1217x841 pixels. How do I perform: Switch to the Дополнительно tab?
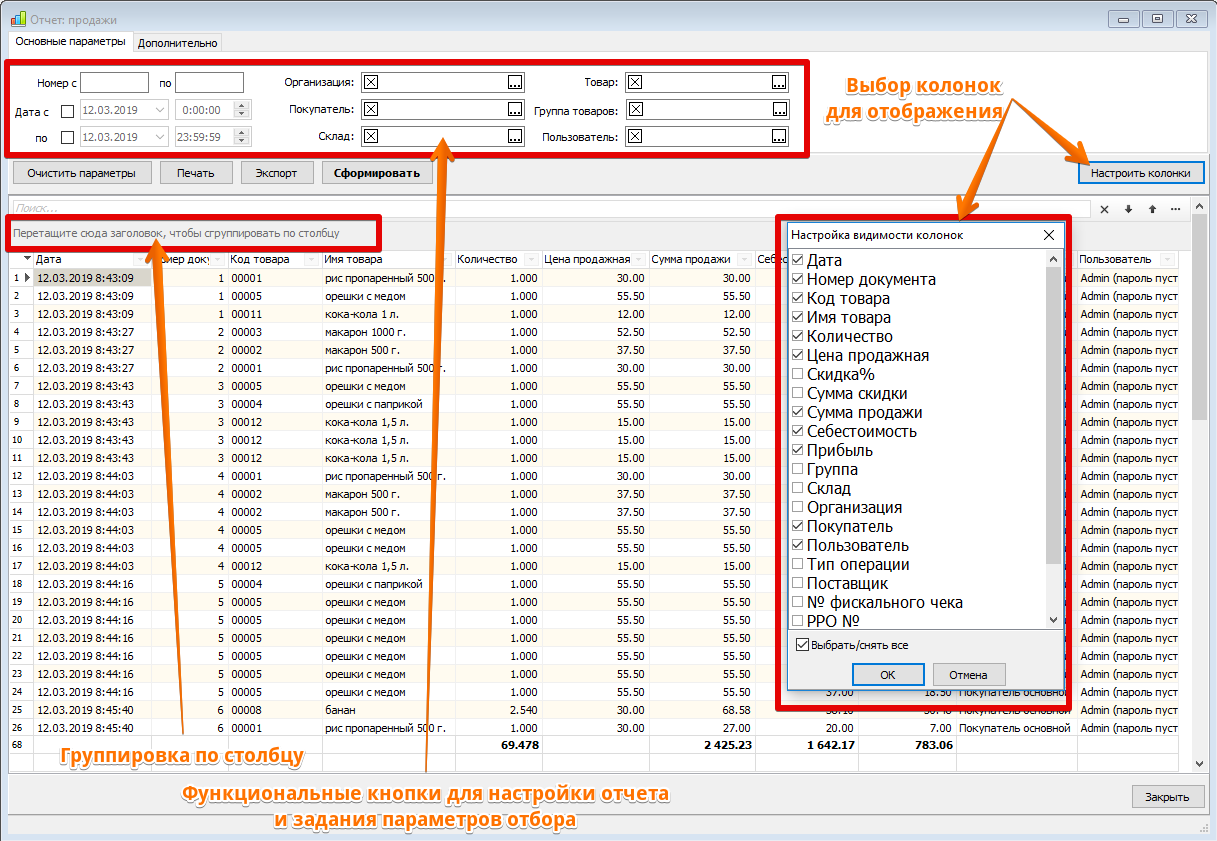pos(178,43)
